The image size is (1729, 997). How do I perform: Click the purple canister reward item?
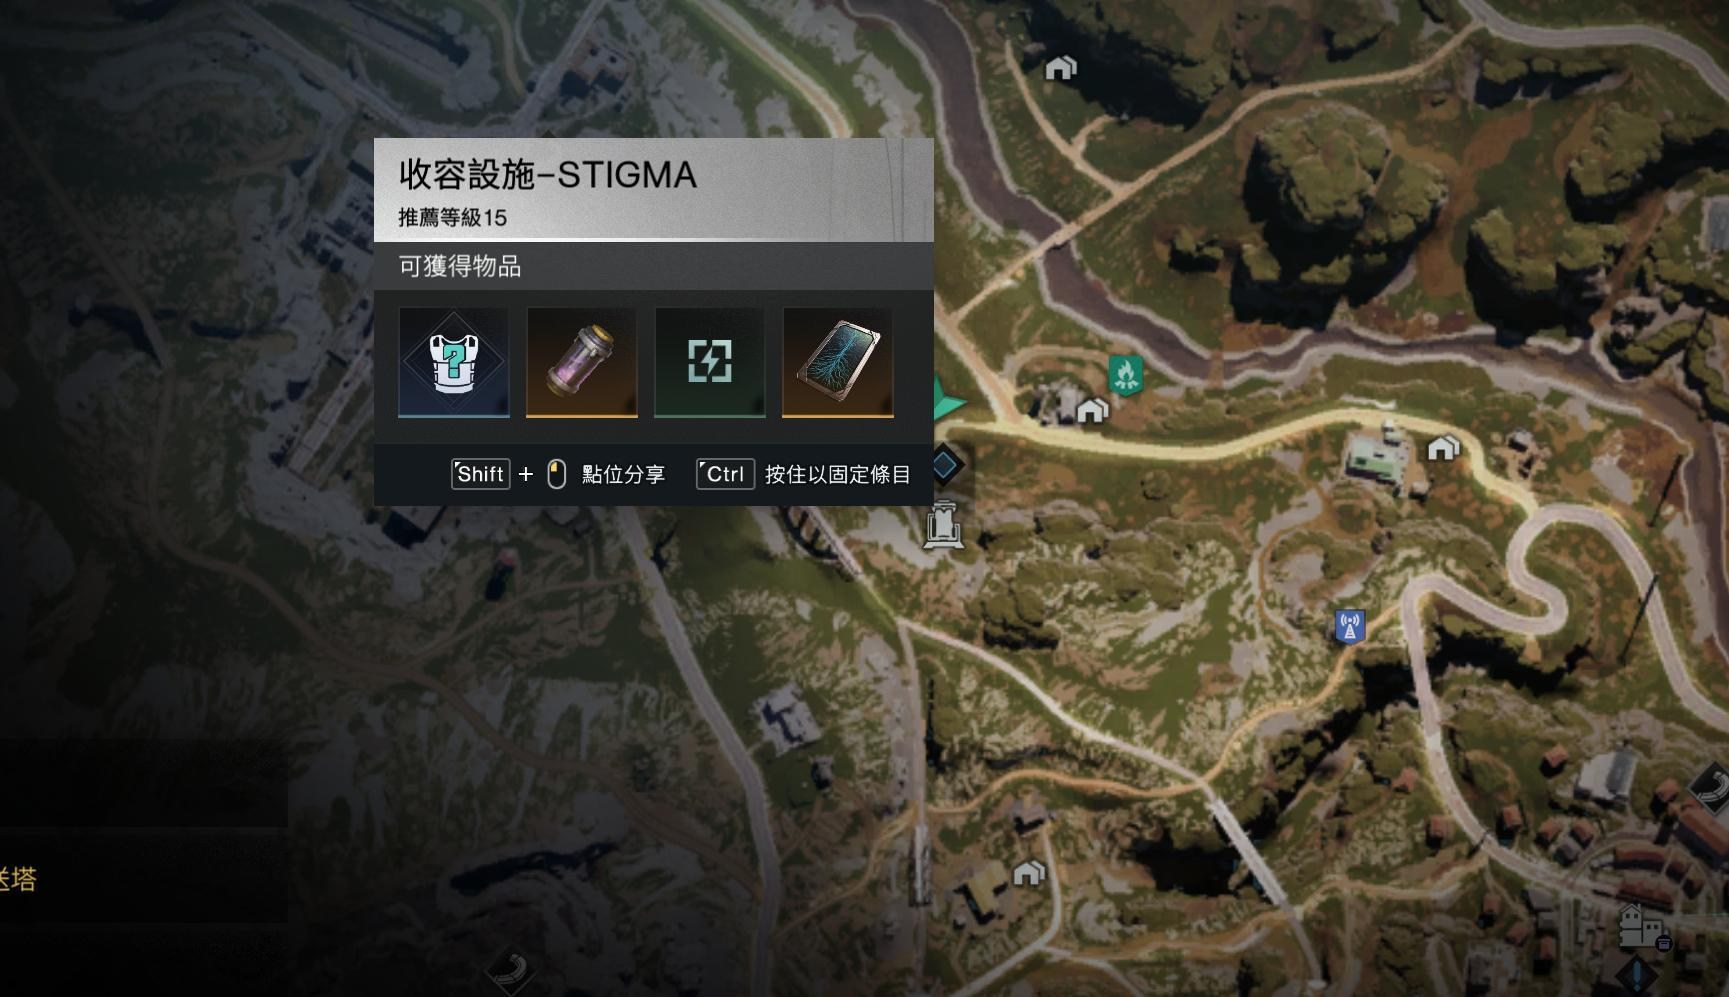pyautogui.click(x=582, y=362)
